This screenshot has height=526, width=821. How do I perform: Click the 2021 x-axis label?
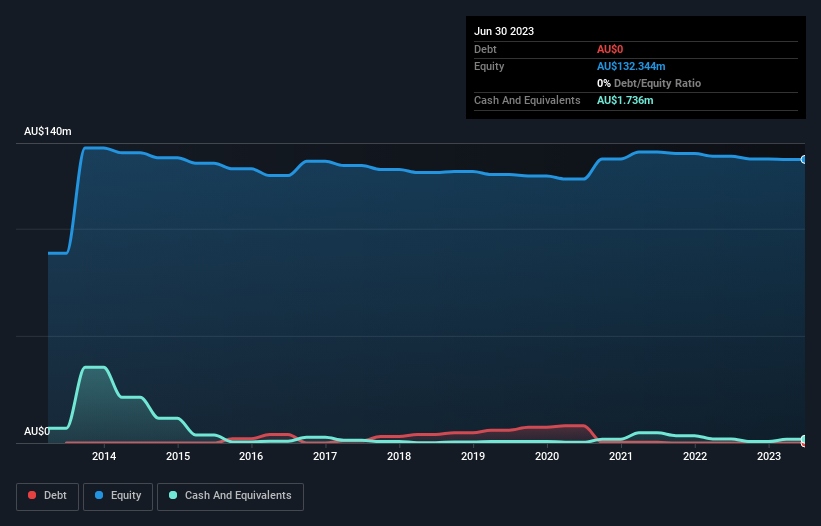point(620,456)
